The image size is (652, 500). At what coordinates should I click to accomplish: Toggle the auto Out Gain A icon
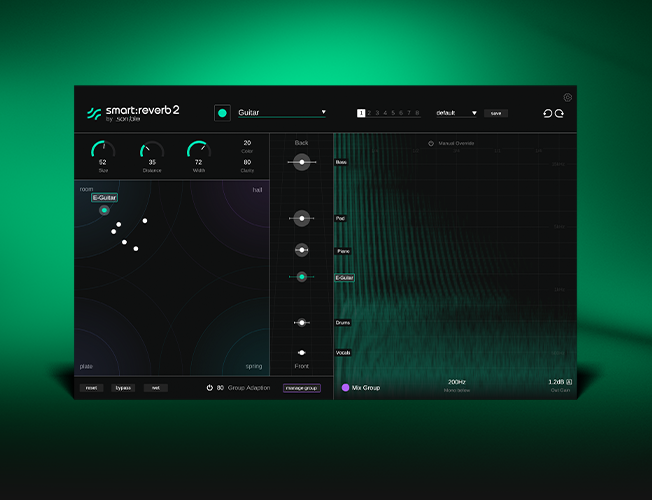coord(569,382)
